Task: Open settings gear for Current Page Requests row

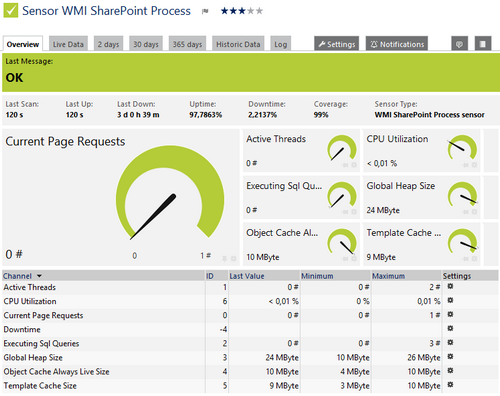Action: click(x=450, y=314)
